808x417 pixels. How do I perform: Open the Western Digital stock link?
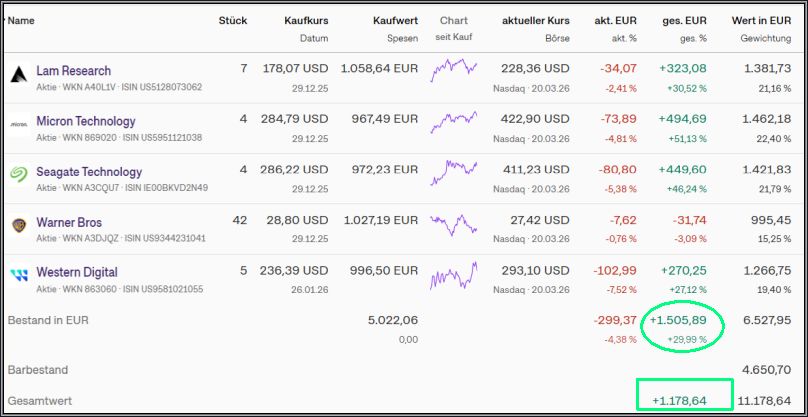(77, 272)
